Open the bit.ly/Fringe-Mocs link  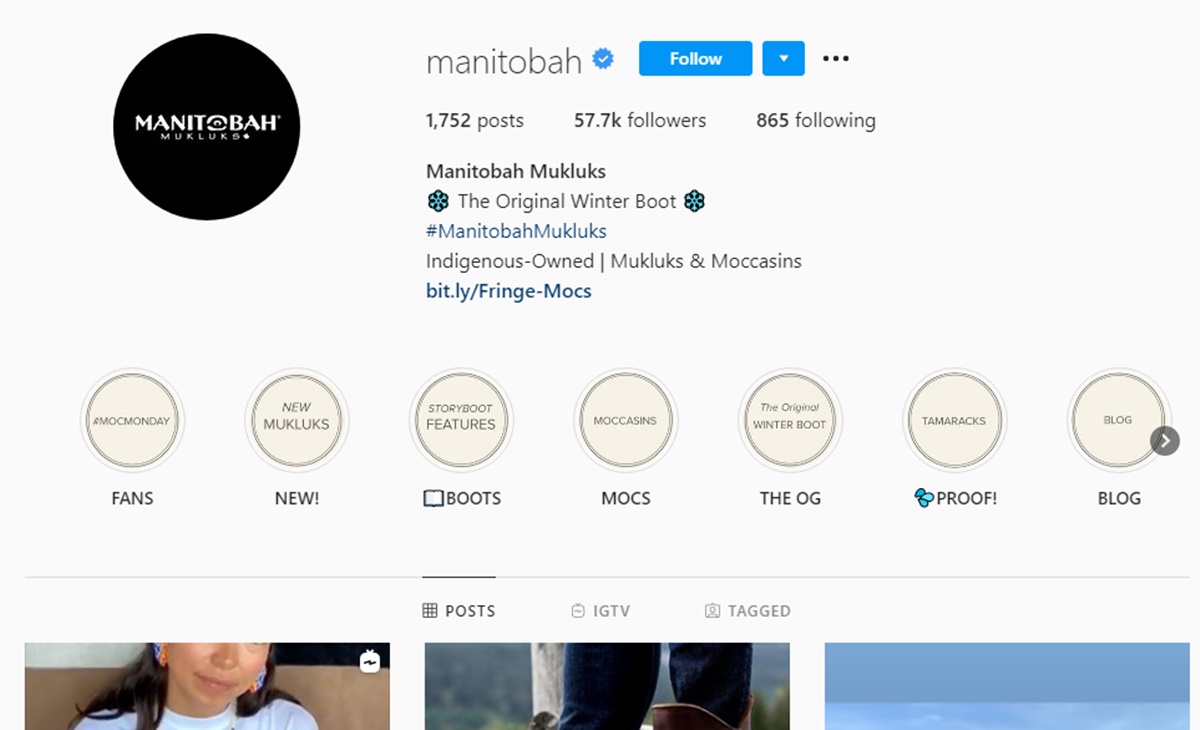click(x=509, y=292)
